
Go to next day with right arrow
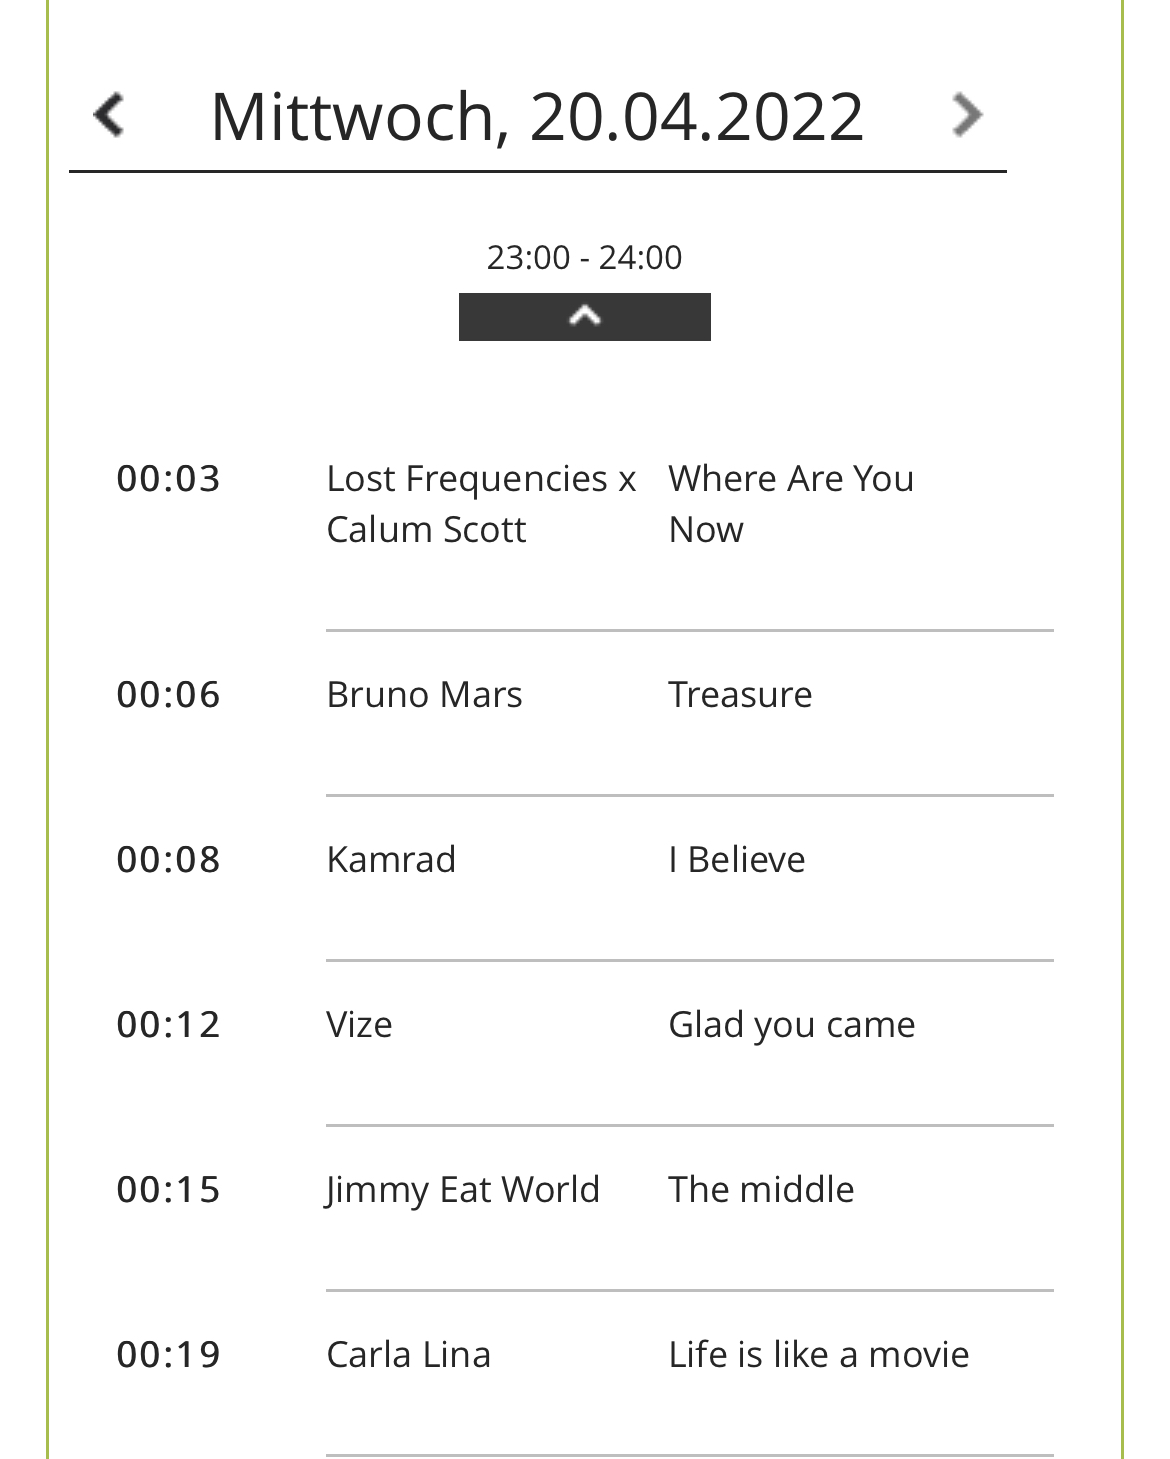coord(966,115)
